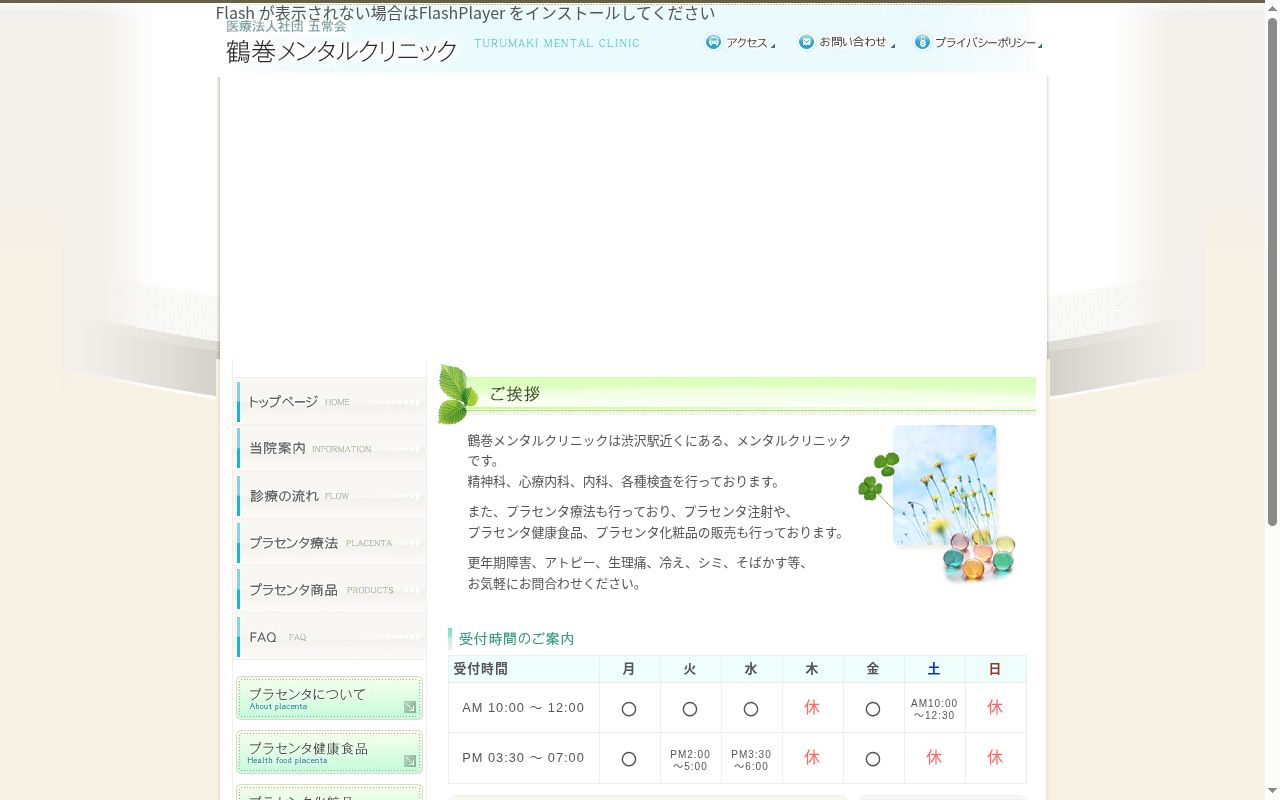1280x800 pixels.
Task: Open プラセンタ商品 PRODUCTS menu item
Action: pyautogui.click(x=331, y=590)
